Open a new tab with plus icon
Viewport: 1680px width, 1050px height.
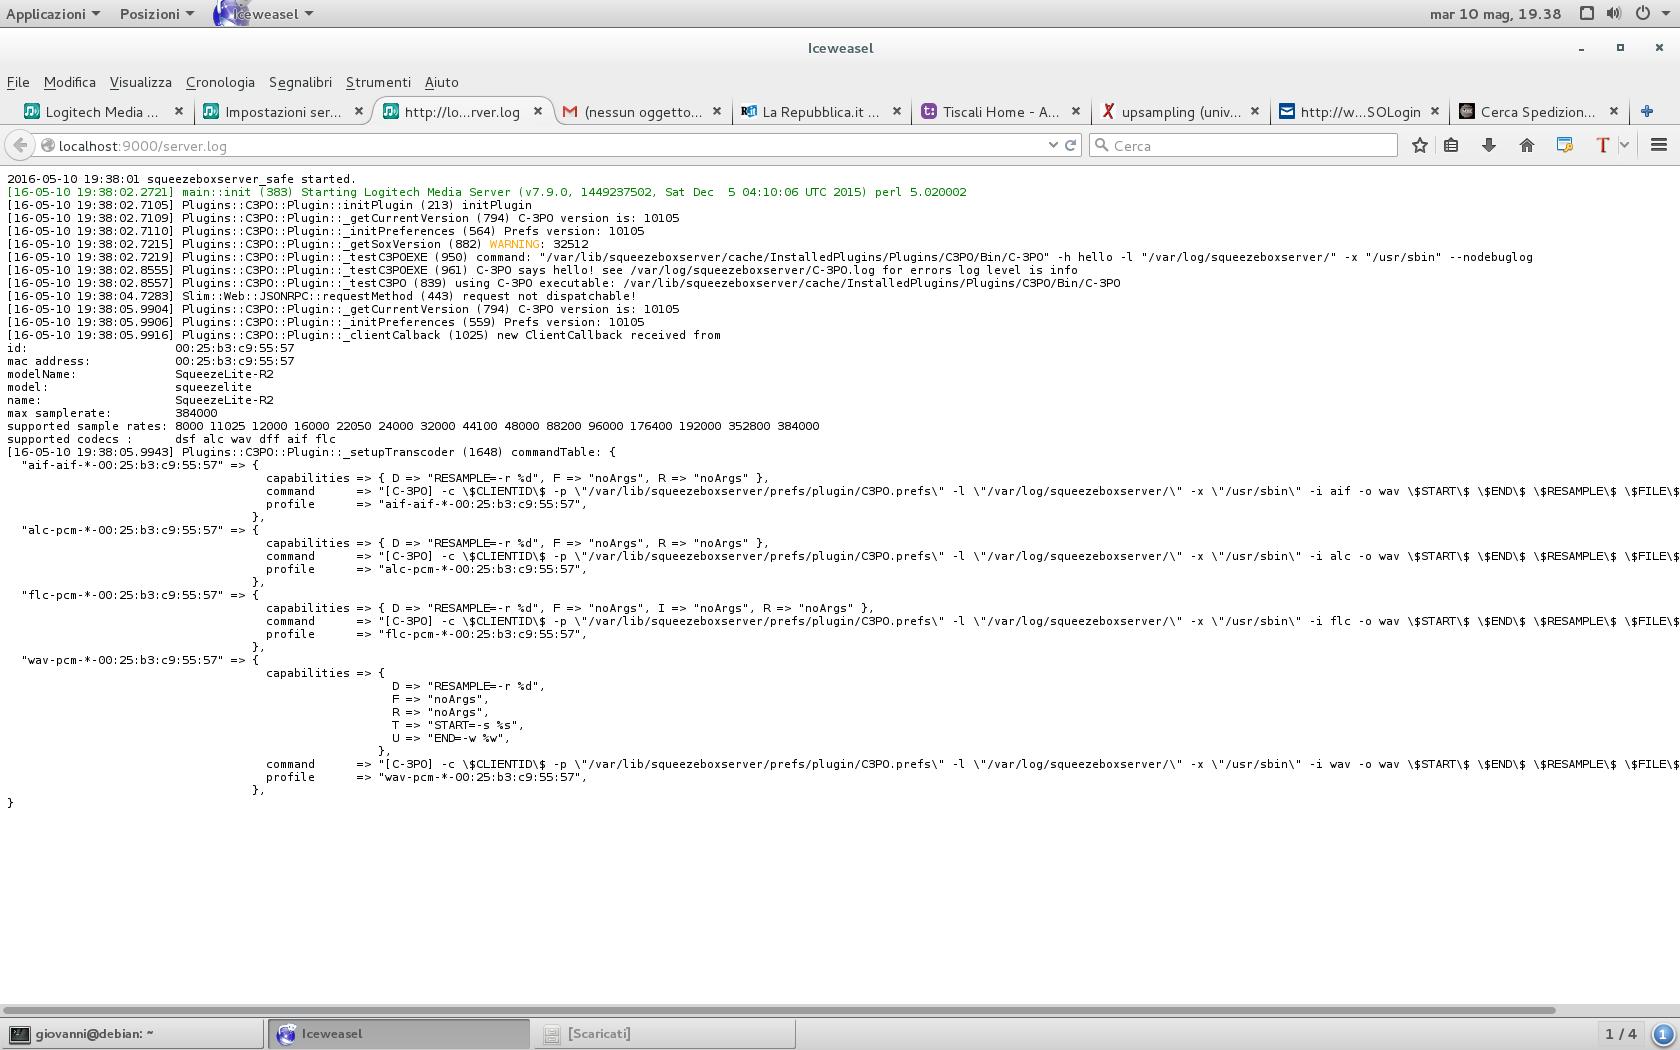coord(1647,112)
